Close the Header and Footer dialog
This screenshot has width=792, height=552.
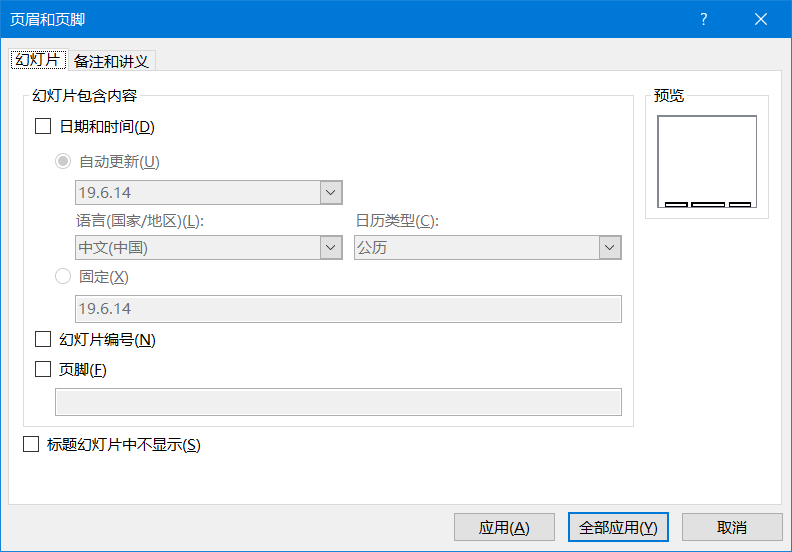pos(762,20)
